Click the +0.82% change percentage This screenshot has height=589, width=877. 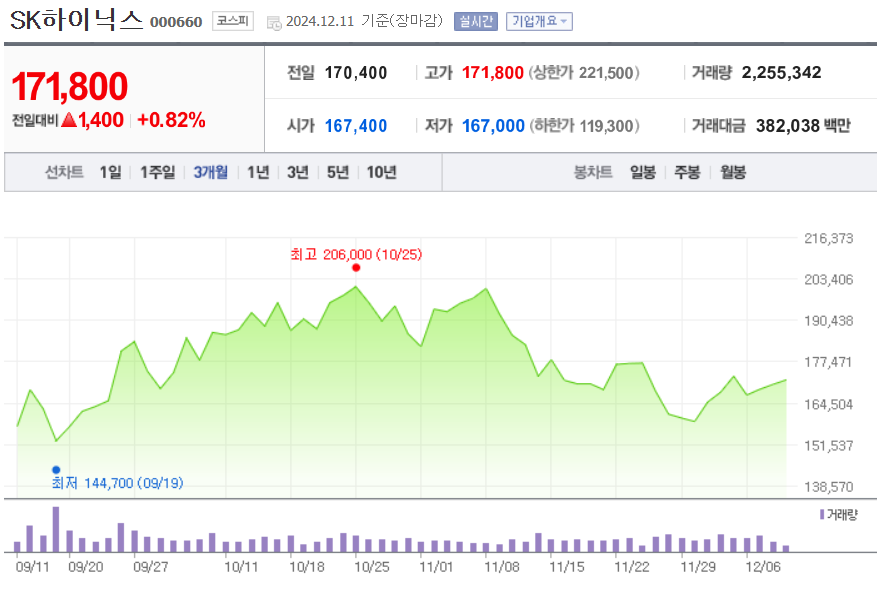pos(171,120)
